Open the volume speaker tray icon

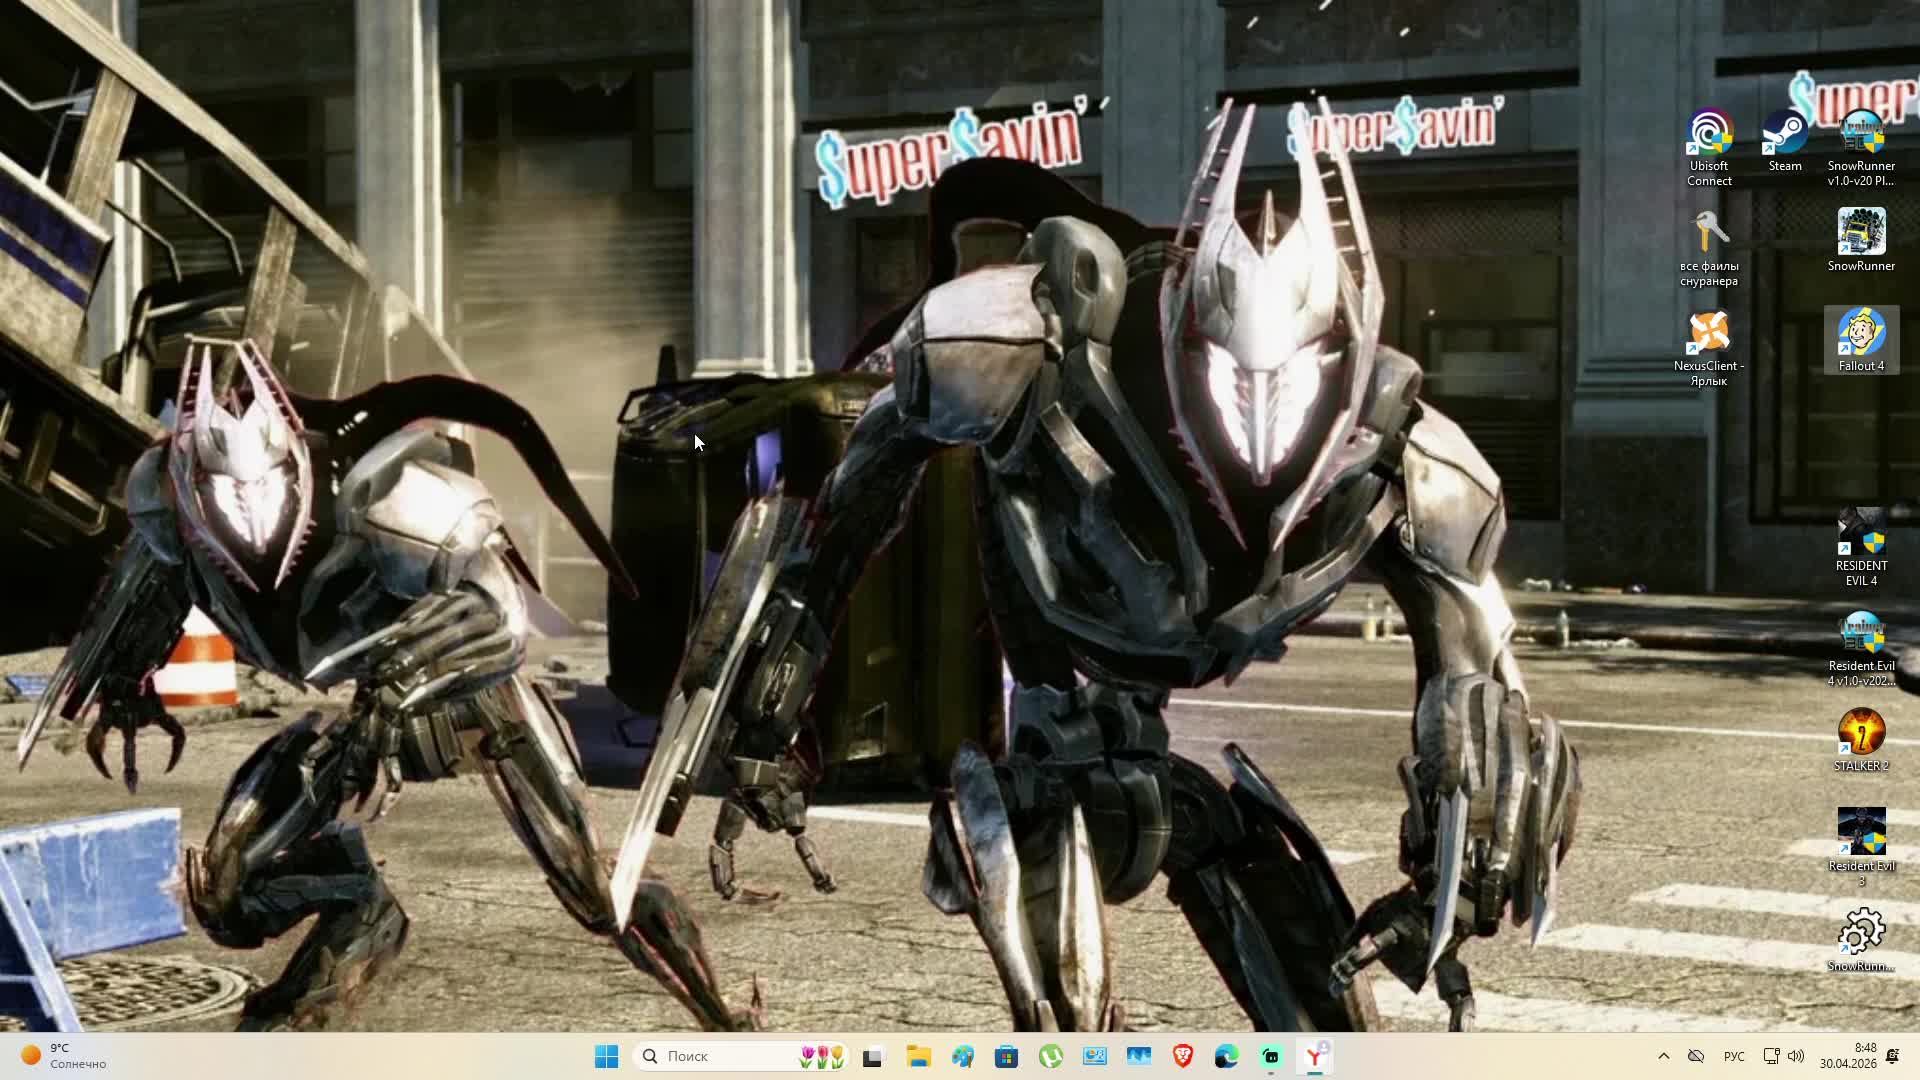[x=1796, y=1056]
